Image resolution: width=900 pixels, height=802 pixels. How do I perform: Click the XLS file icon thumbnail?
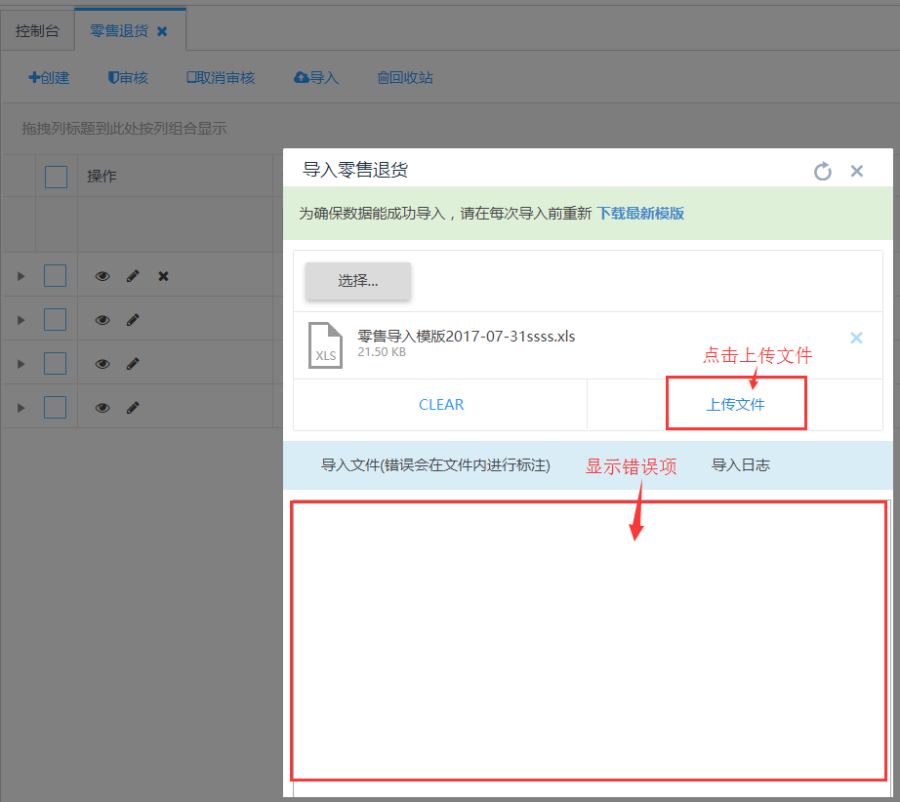tap(325, 345)
